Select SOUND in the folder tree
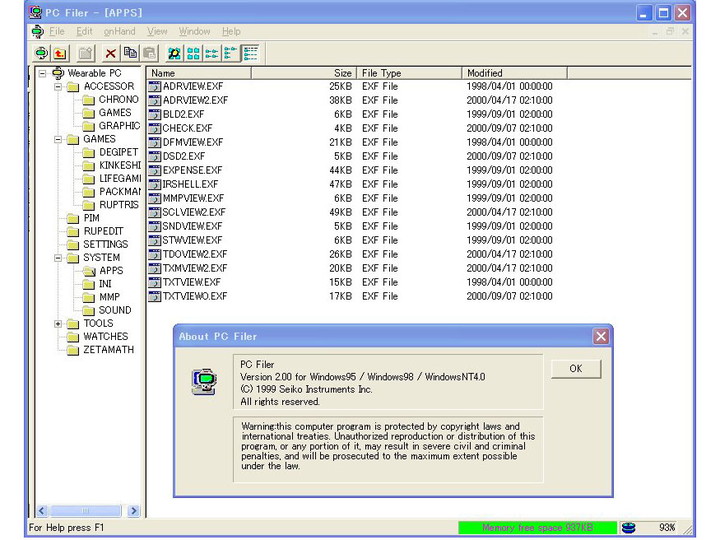720x540 pixels. 115,310
